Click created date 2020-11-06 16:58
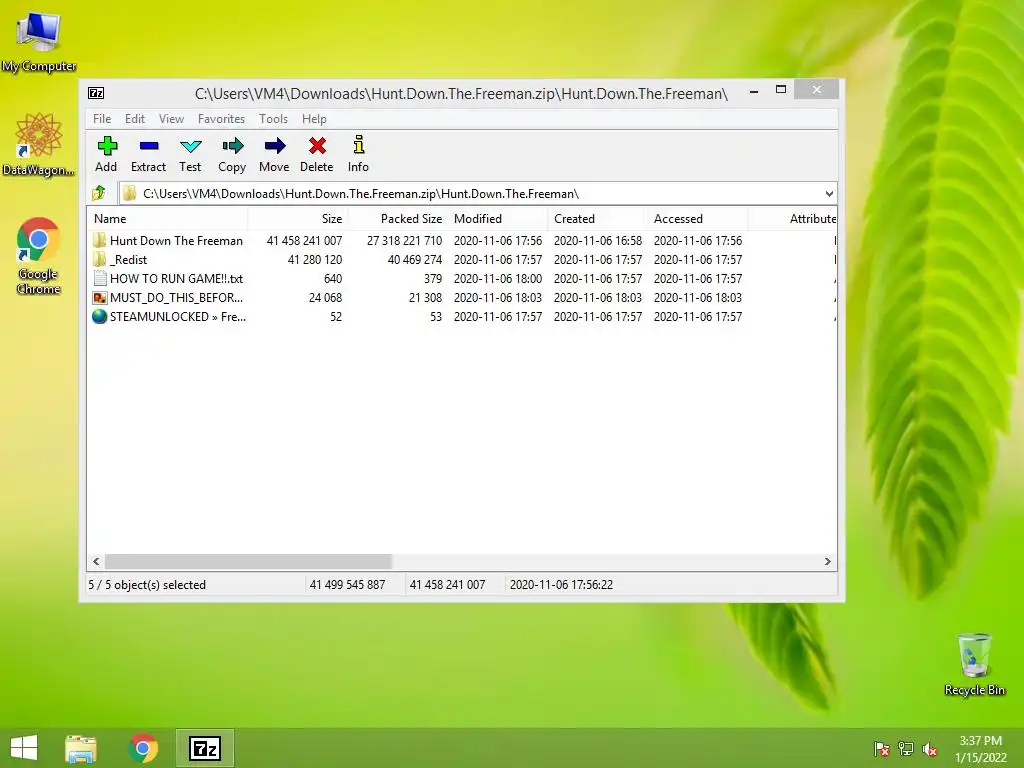Viewport: 1024px width, 768px height. tap(598, 241)
